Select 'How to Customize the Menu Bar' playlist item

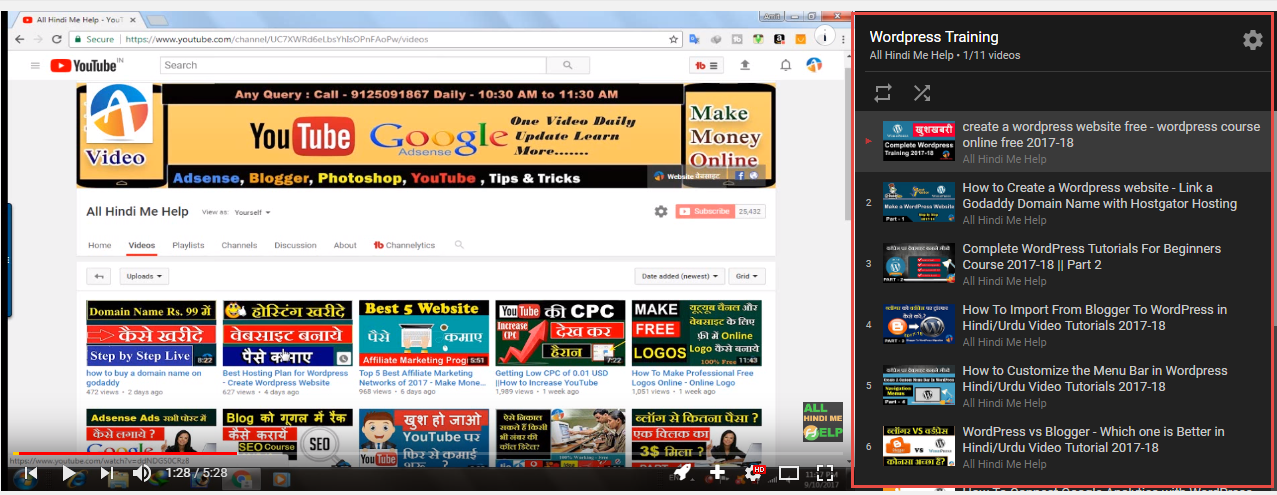1061,386
